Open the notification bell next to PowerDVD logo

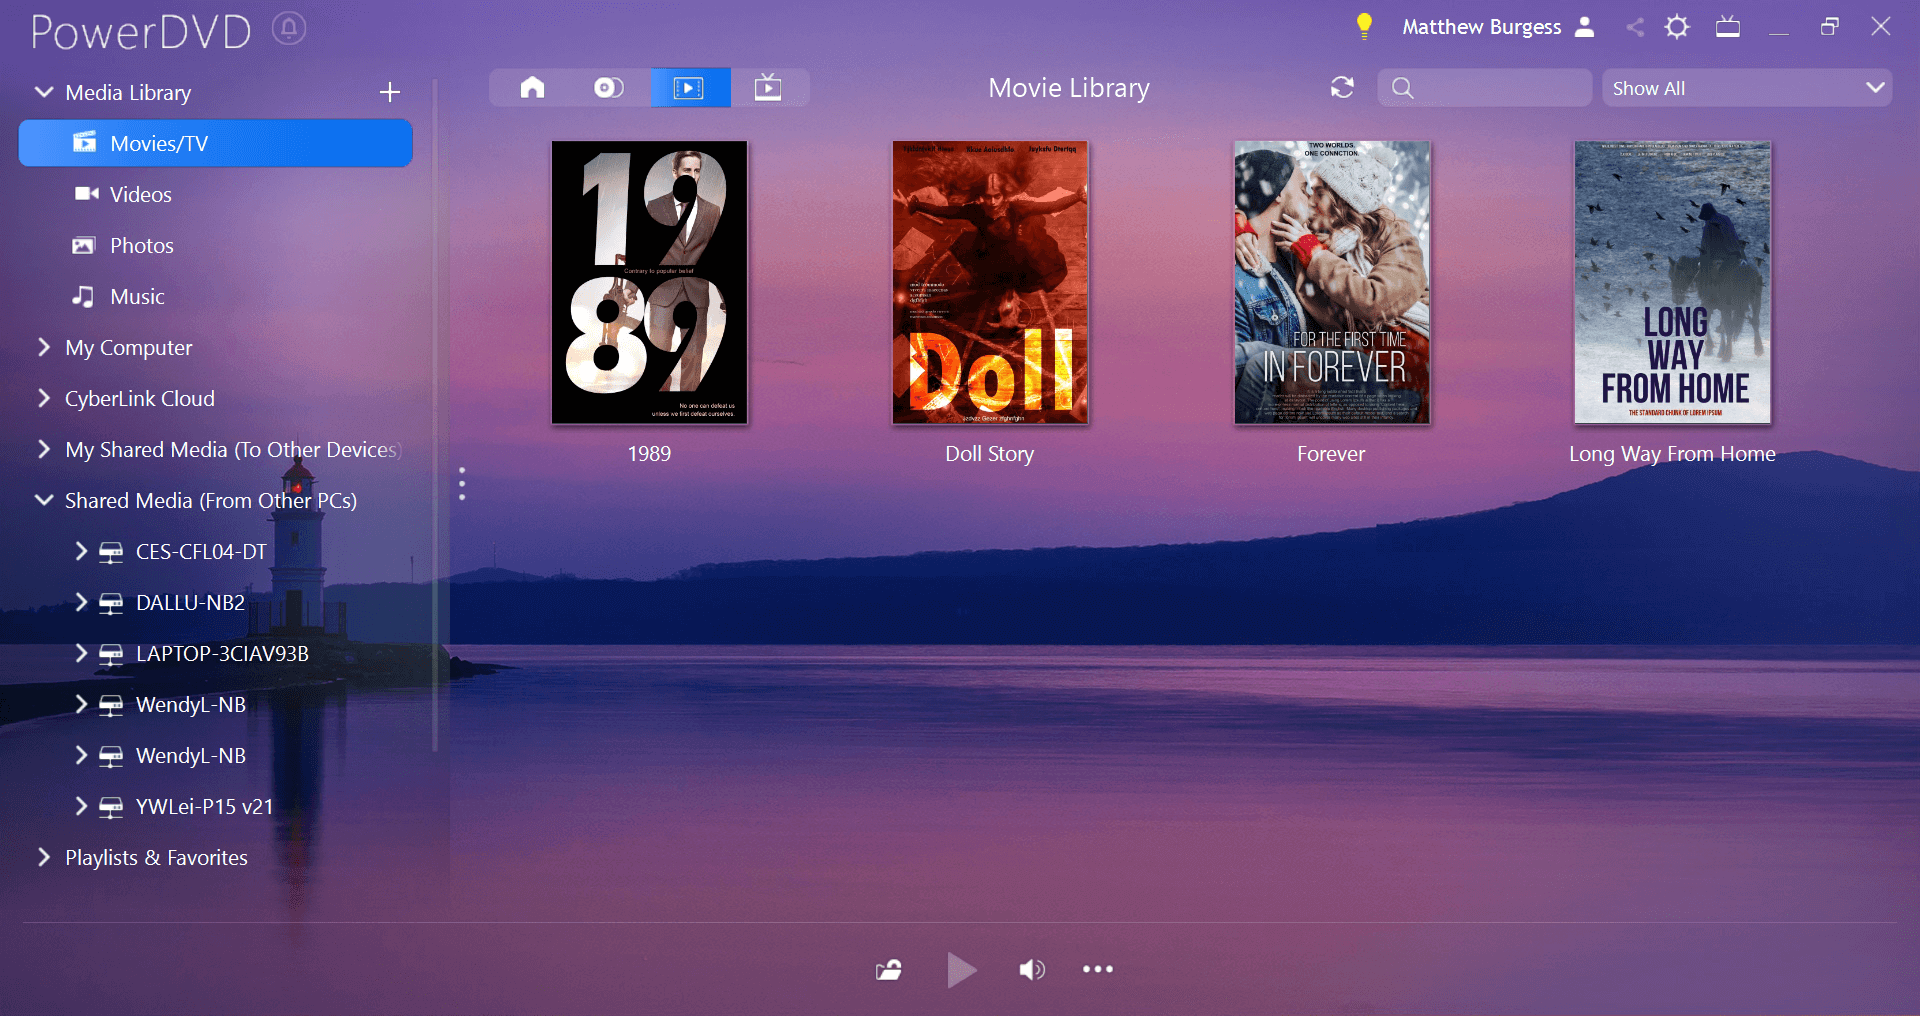pos(289,28)
